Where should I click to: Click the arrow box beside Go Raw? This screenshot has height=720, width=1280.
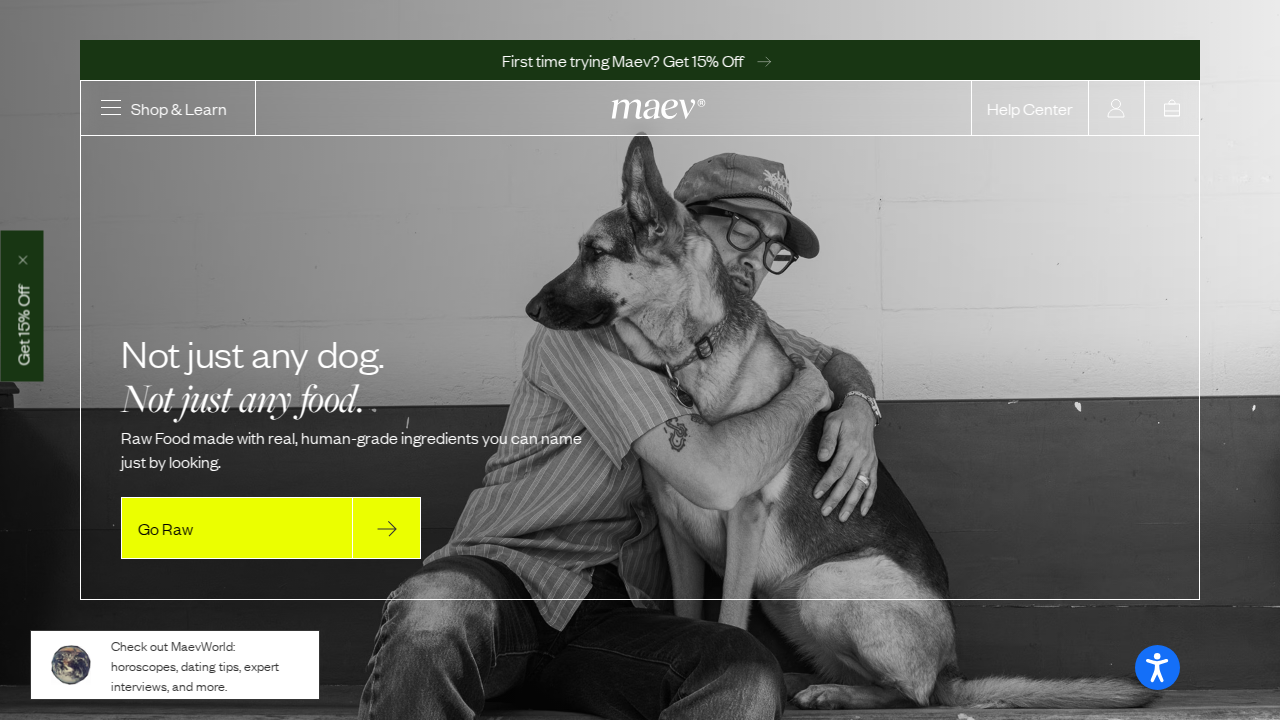(x=387, y=528)
